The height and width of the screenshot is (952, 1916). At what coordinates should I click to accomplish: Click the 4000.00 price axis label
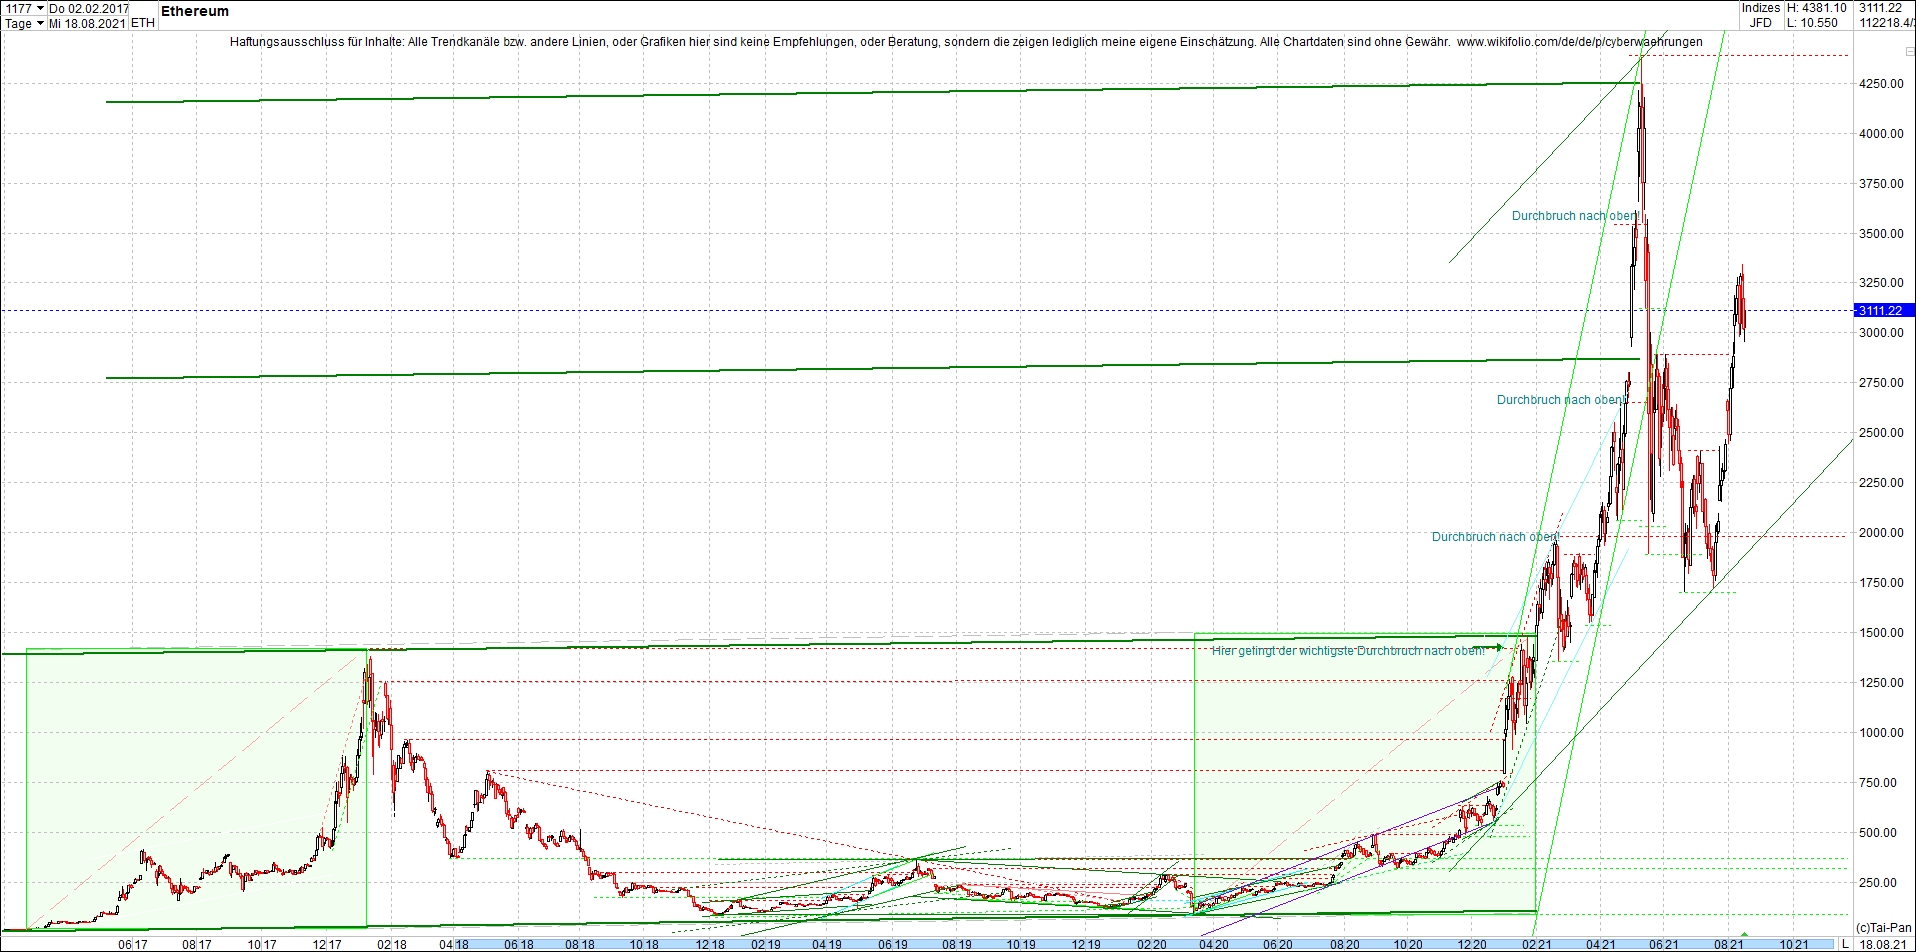pyautogui.click(x=1881, y=134)
